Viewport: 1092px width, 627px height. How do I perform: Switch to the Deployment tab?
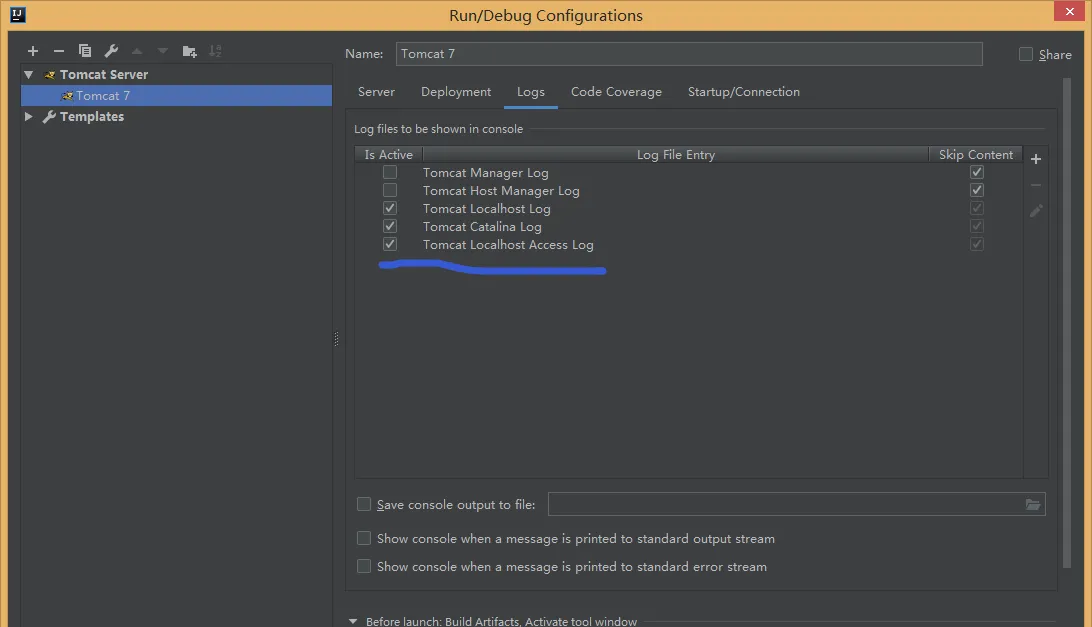[456, 92]
